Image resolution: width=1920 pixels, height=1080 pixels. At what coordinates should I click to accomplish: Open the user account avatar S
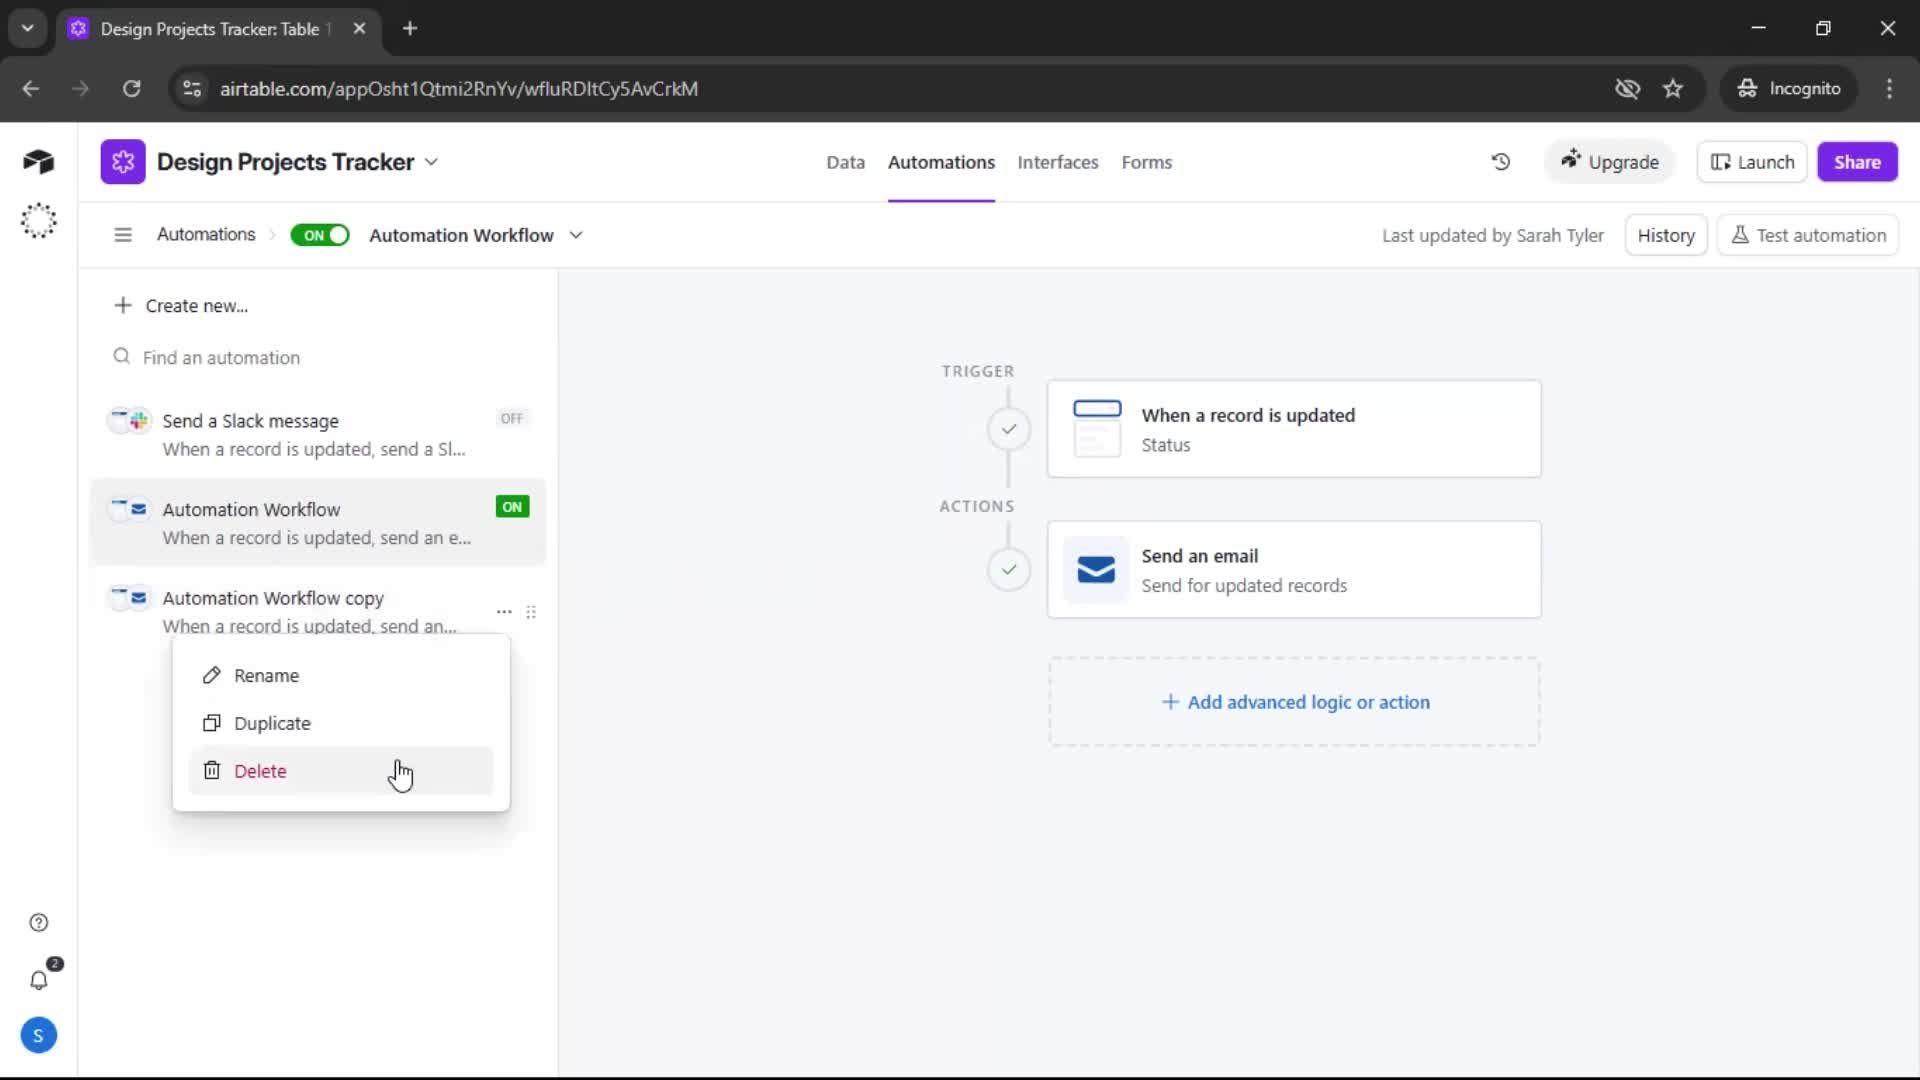38,1036
